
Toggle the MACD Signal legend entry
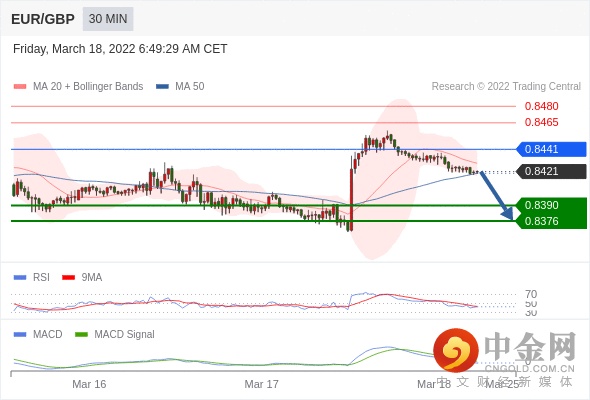[x=115, y=335]
